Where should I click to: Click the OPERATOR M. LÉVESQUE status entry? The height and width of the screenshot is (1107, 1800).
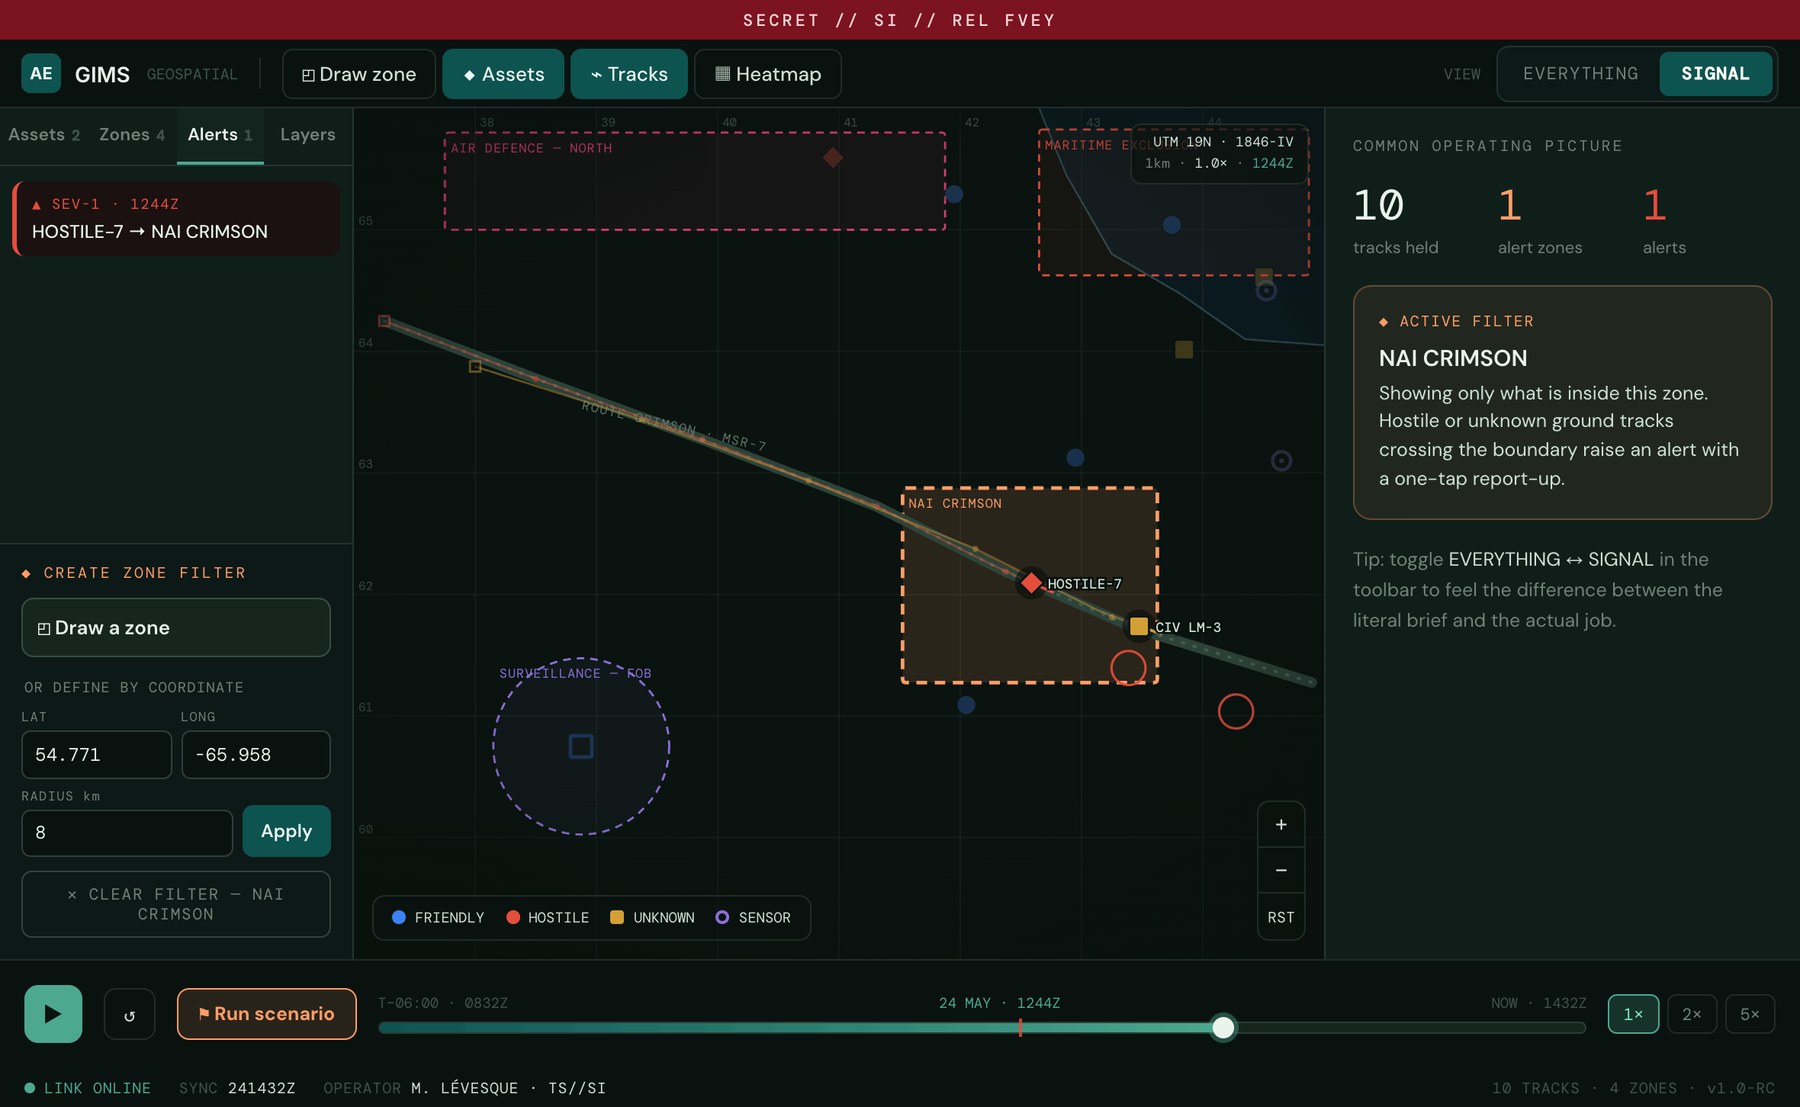point(464,1088)
